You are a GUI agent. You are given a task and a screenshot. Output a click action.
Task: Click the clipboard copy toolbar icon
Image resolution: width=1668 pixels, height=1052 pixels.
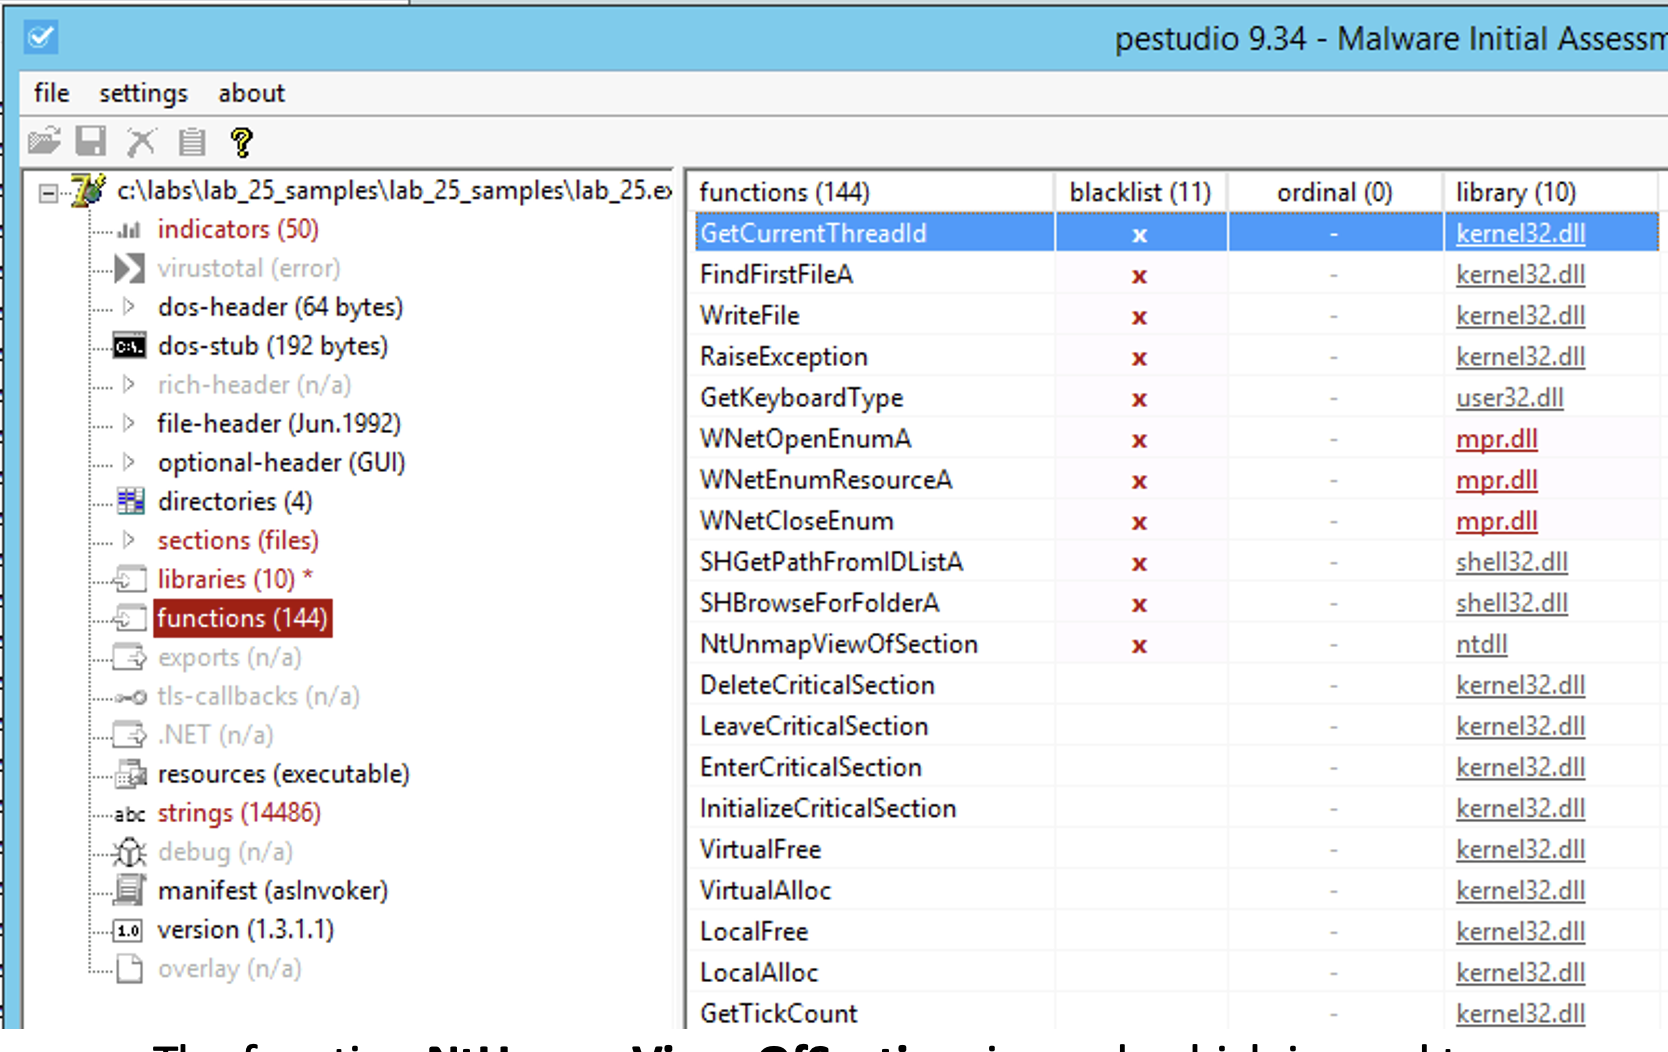pos(191,142)
